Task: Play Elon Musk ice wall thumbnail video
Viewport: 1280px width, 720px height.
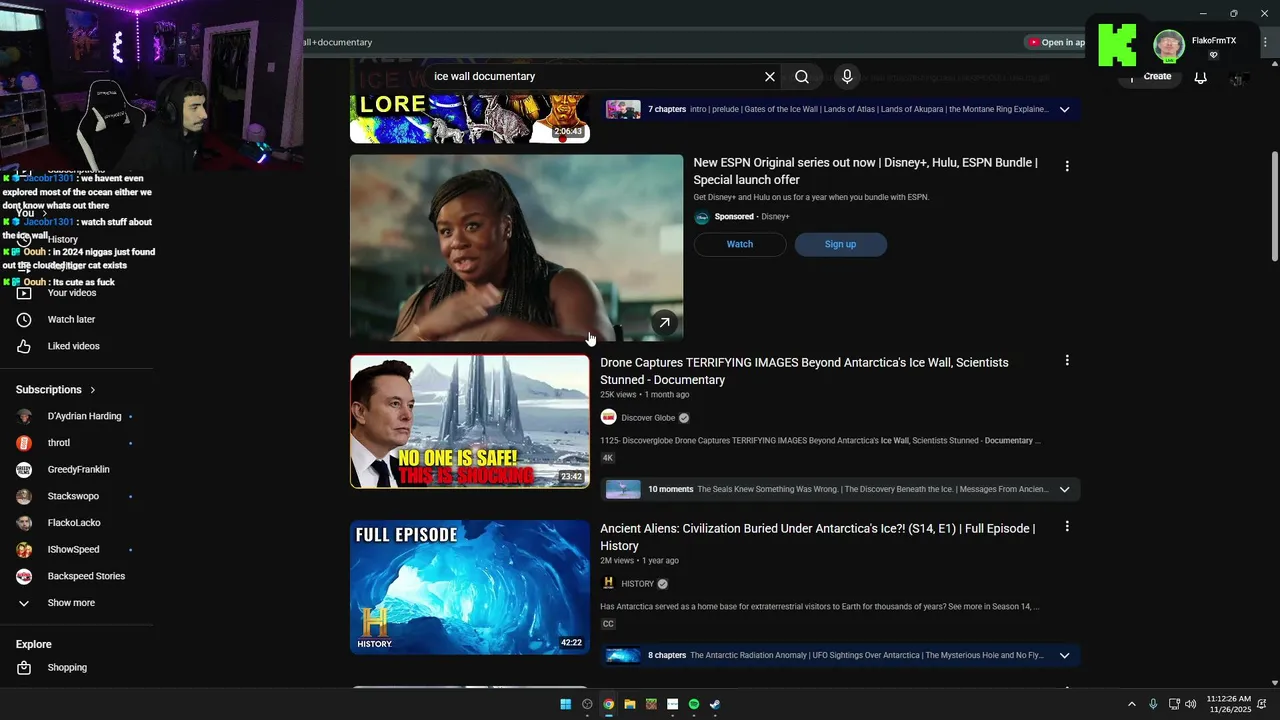Action: click(x=469, y=421)
